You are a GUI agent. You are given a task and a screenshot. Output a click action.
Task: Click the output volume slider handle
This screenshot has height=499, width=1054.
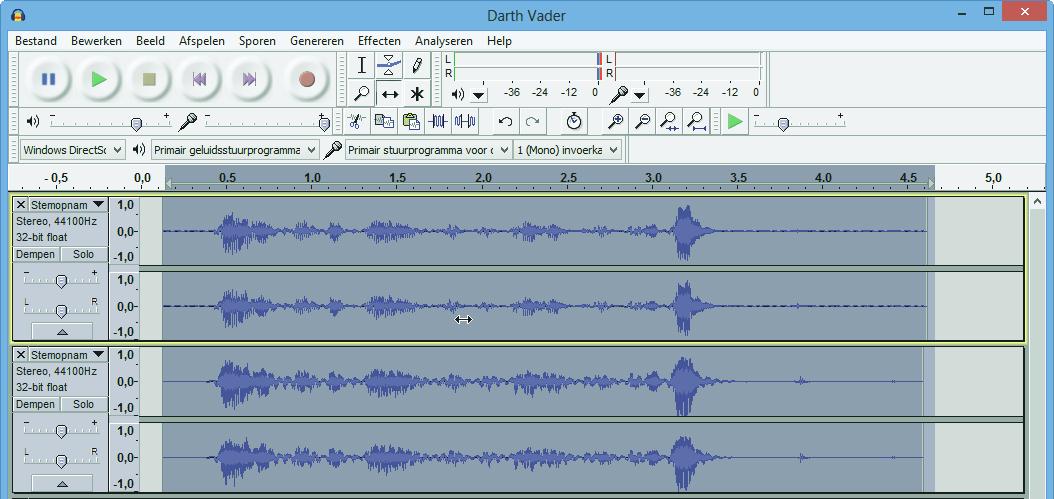[x=136, y=124]
